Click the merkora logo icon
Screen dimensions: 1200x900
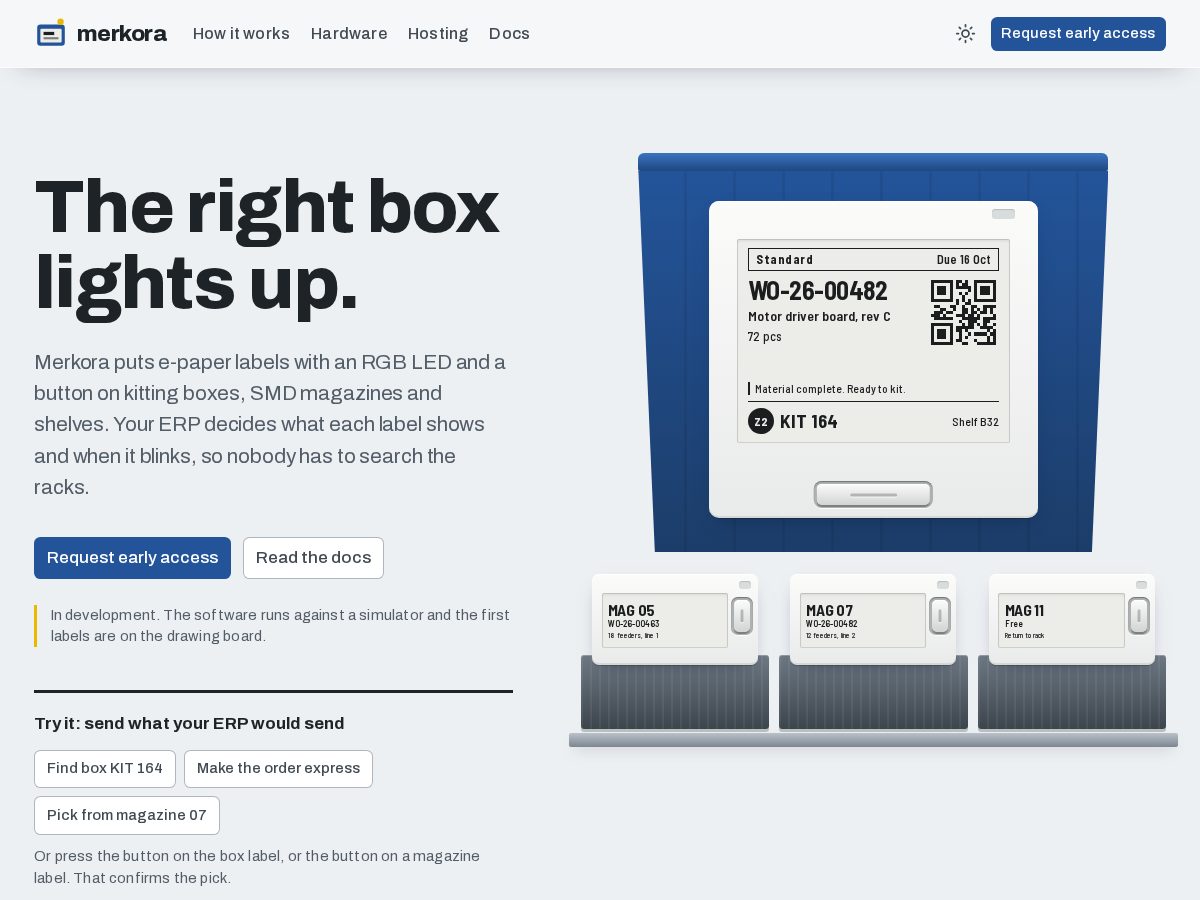click(x=51, y=33)
